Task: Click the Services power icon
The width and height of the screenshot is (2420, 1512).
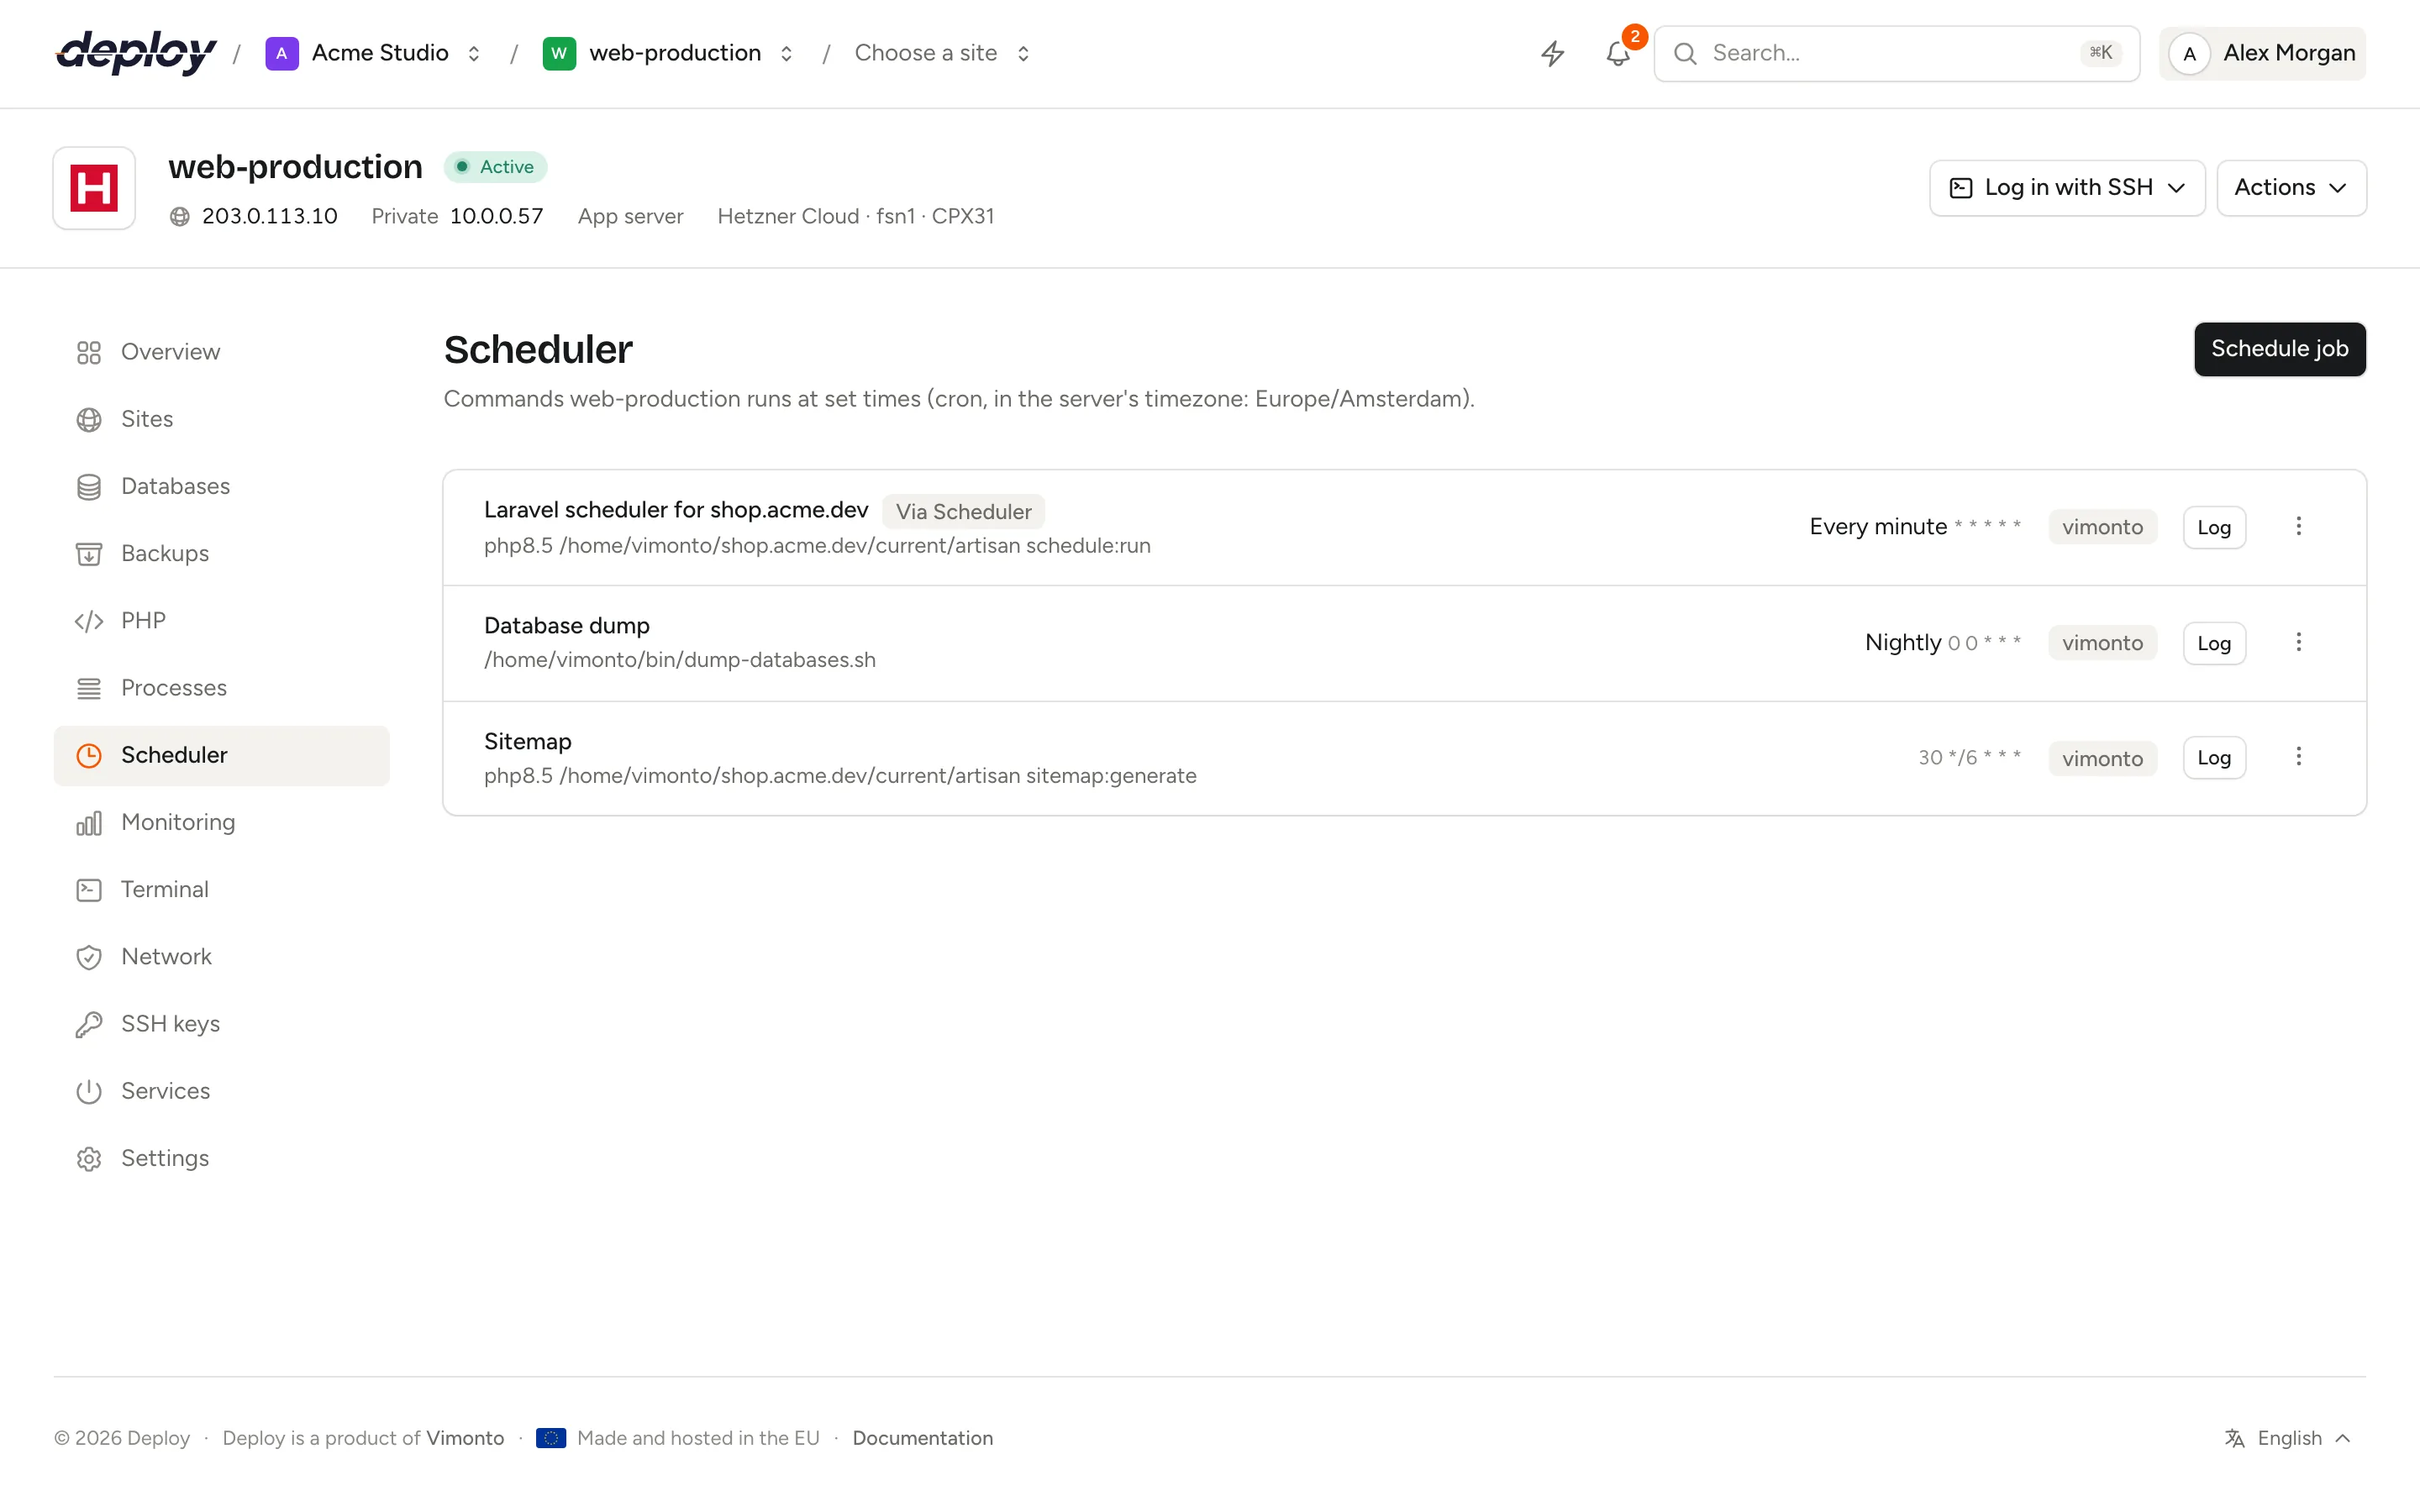Action: click(x=89, y=1091)
